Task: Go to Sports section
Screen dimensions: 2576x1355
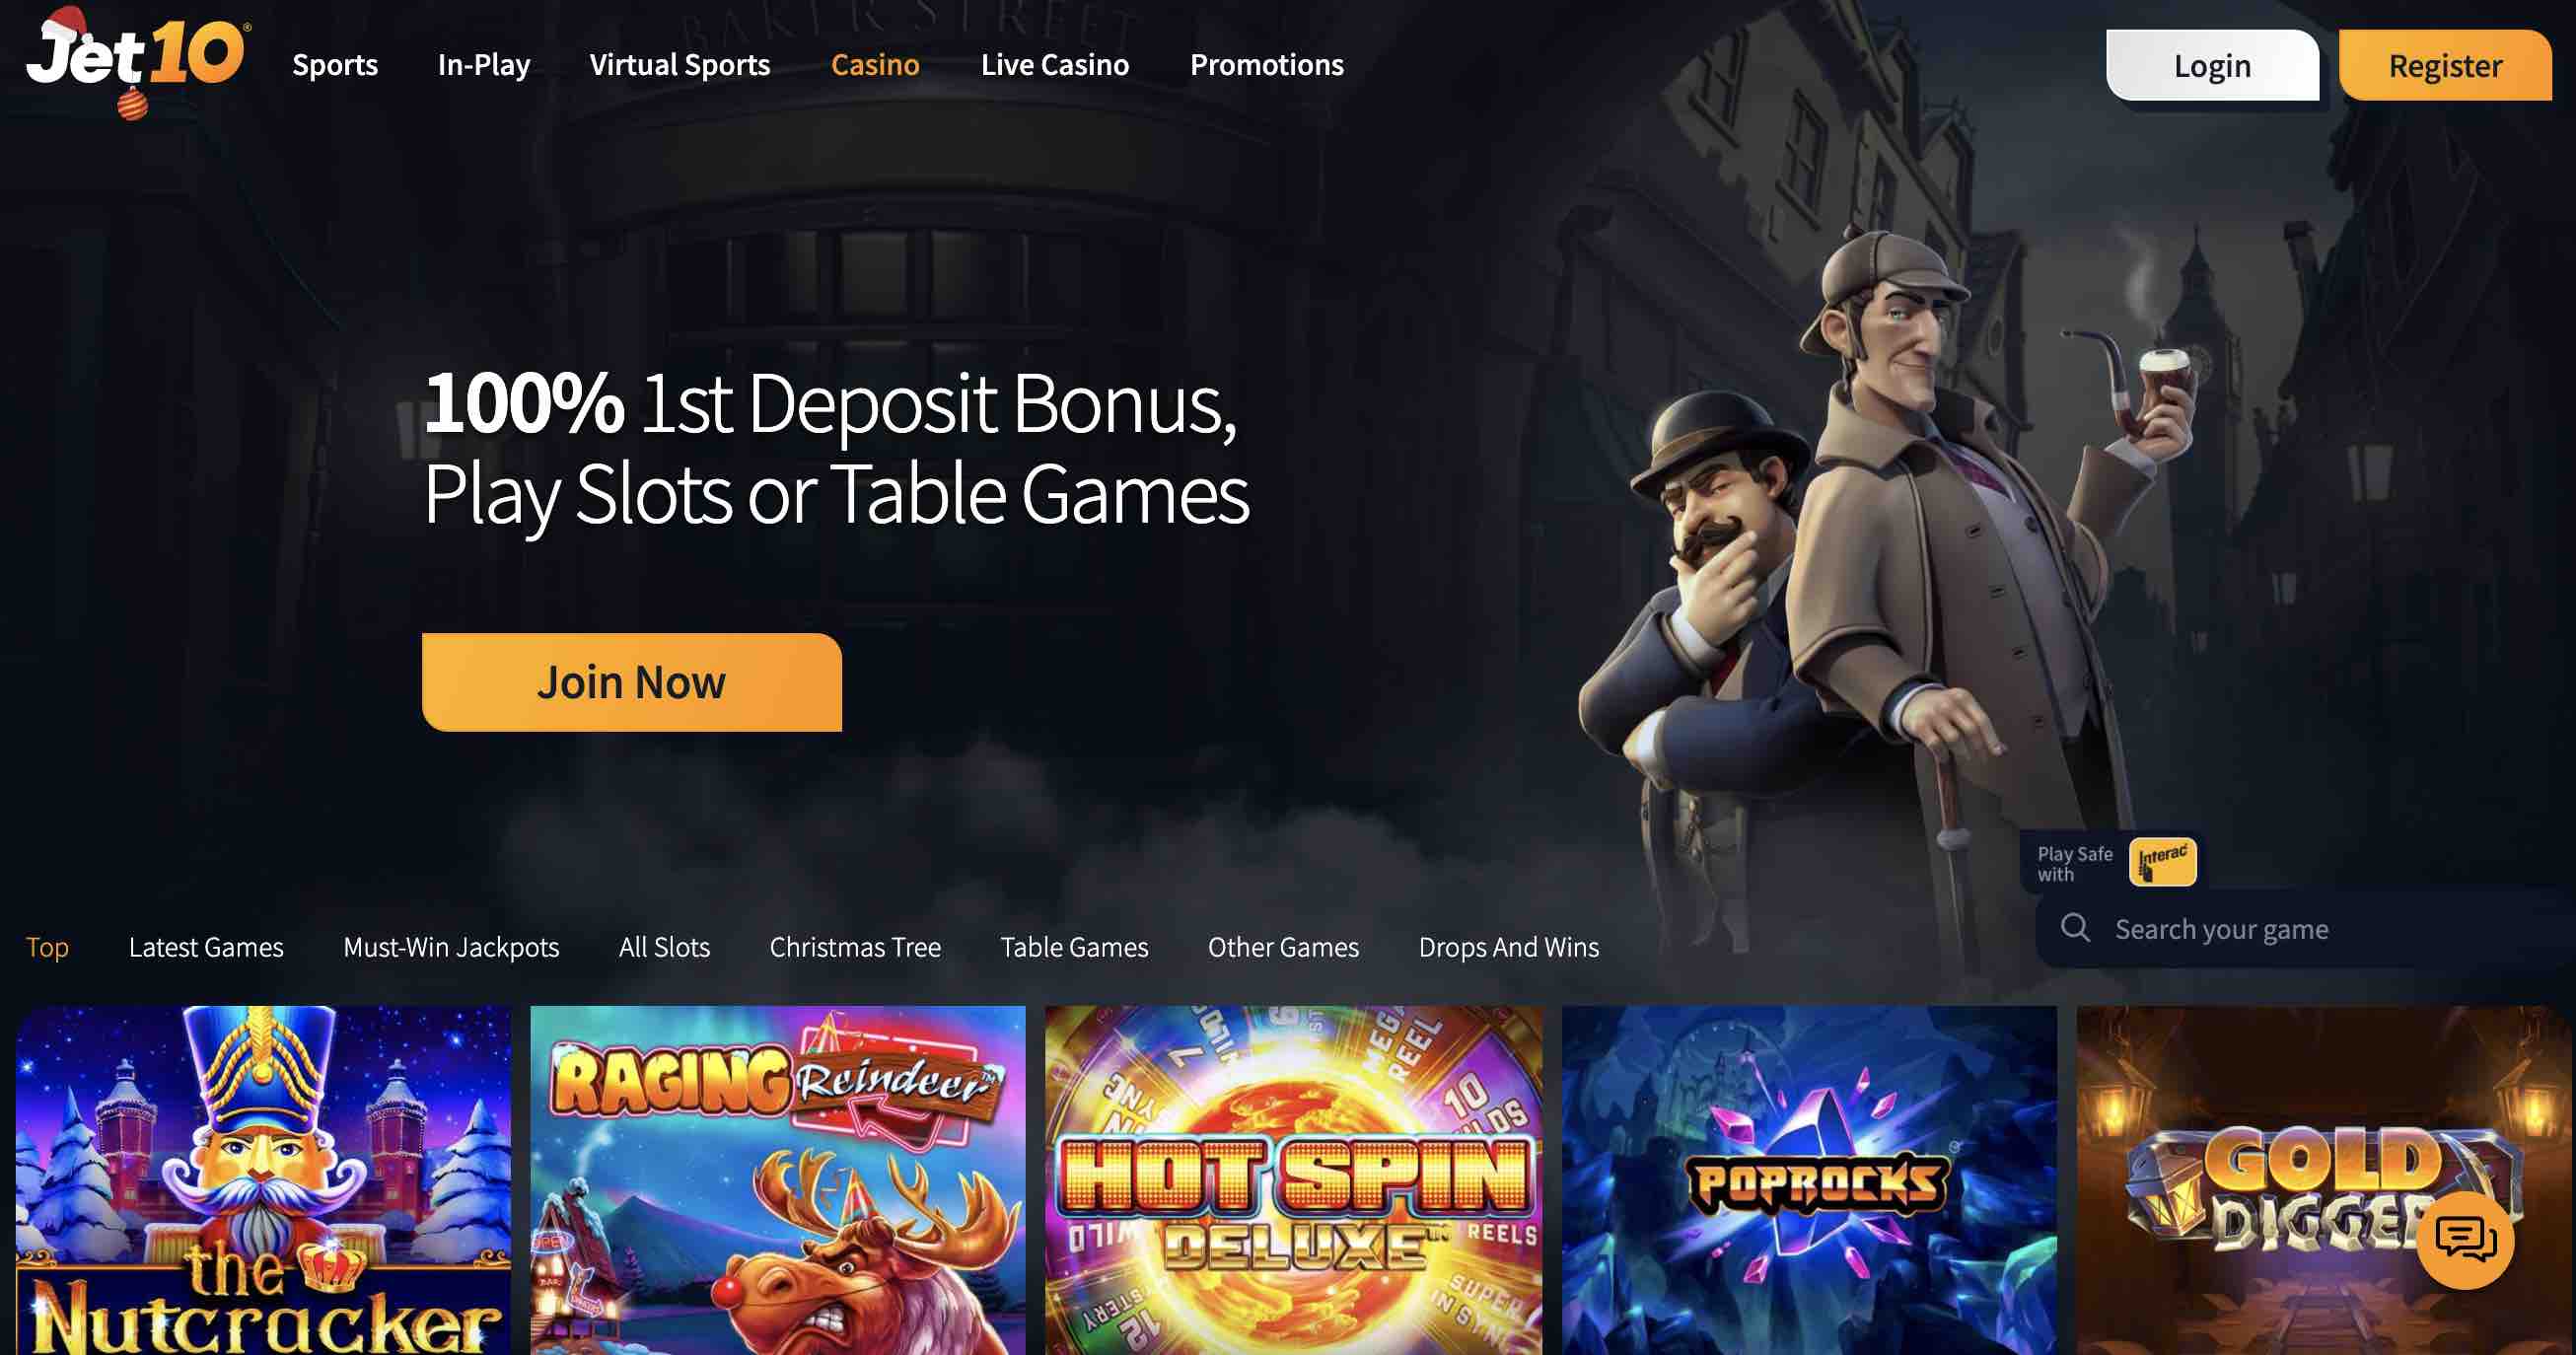Action: (335, 65)
